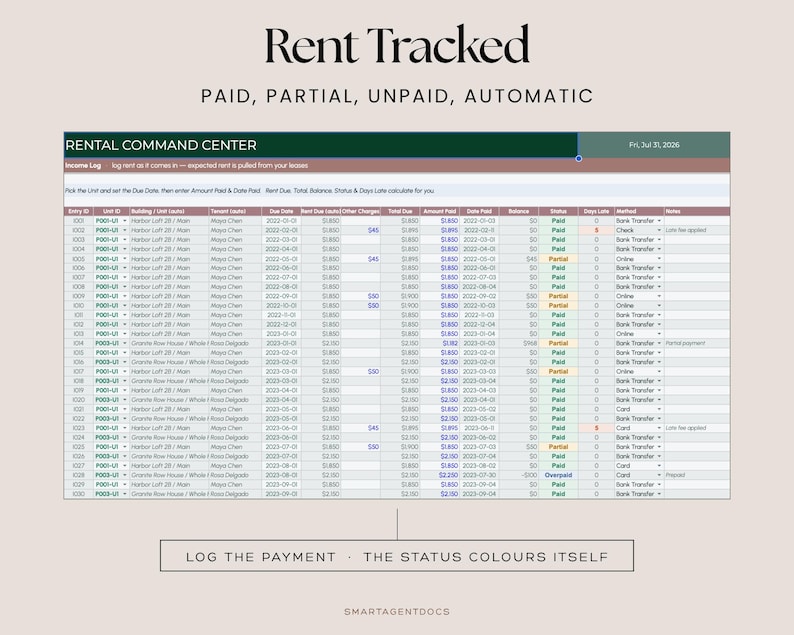This screenshot has height=635, width=794.
Task: Open Unit ID dropdown for entry 1028
Action: (x=125, y=475)
